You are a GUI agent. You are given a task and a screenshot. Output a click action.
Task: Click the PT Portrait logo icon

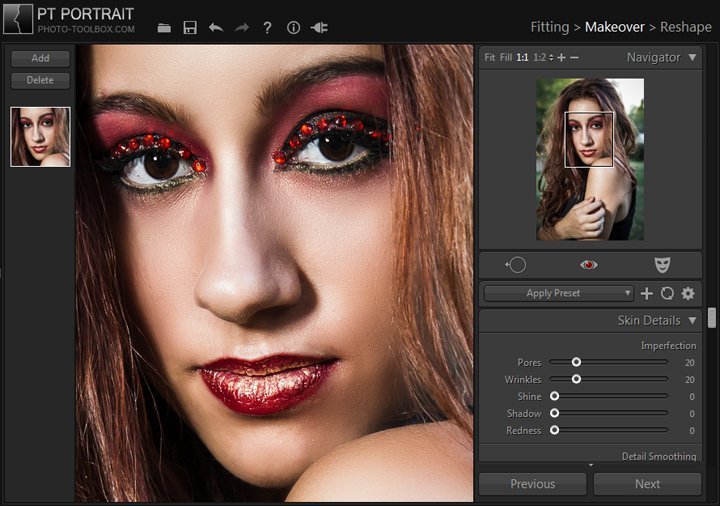click(18, 19)
